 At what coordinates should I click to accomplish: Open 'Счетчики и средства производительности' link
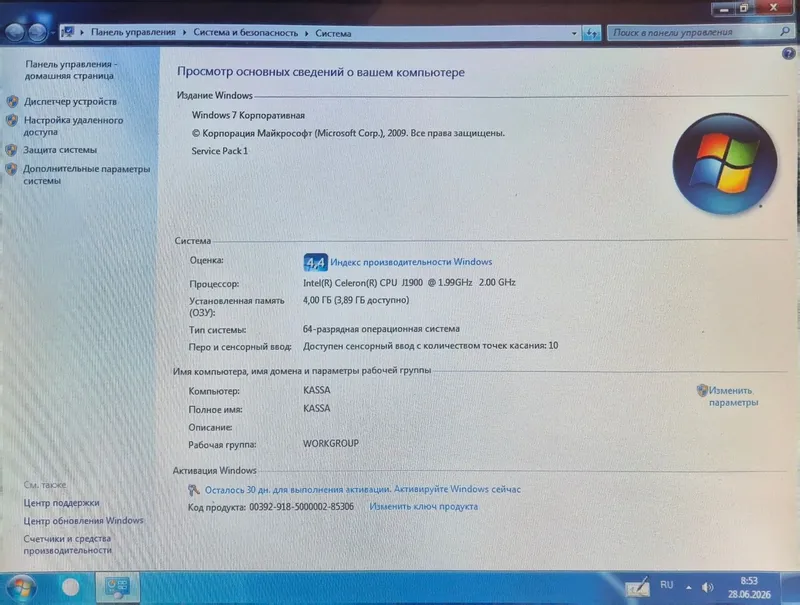(x=67, y=544)
